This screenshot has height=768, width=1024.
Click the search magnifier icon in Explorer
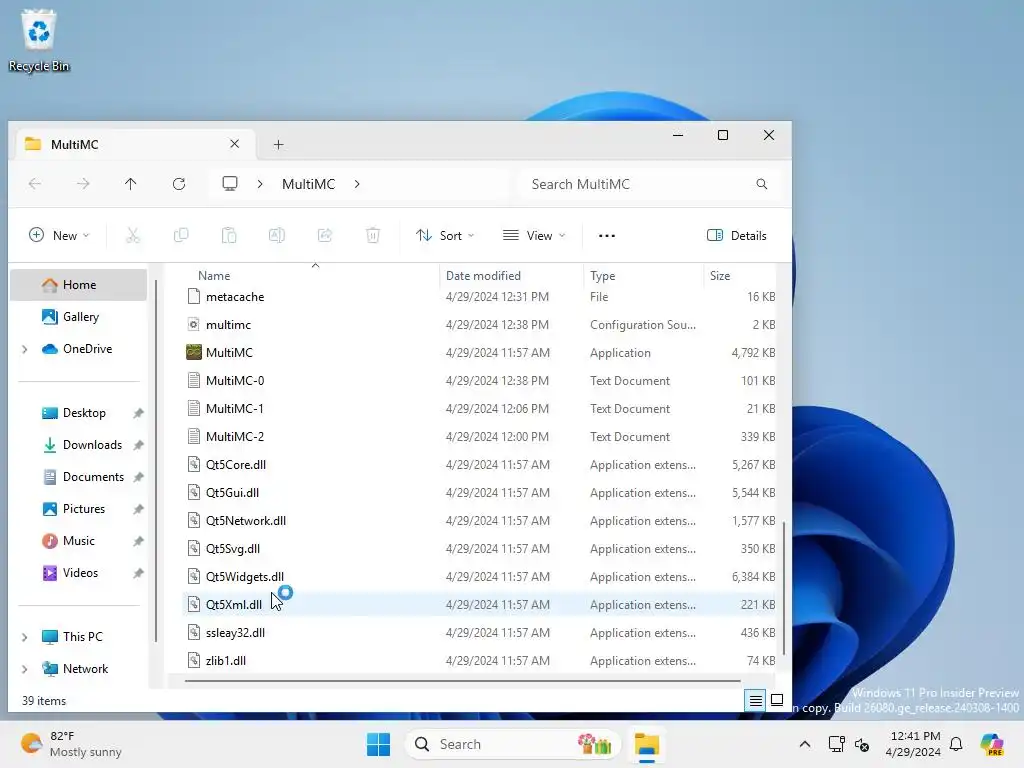761,184
